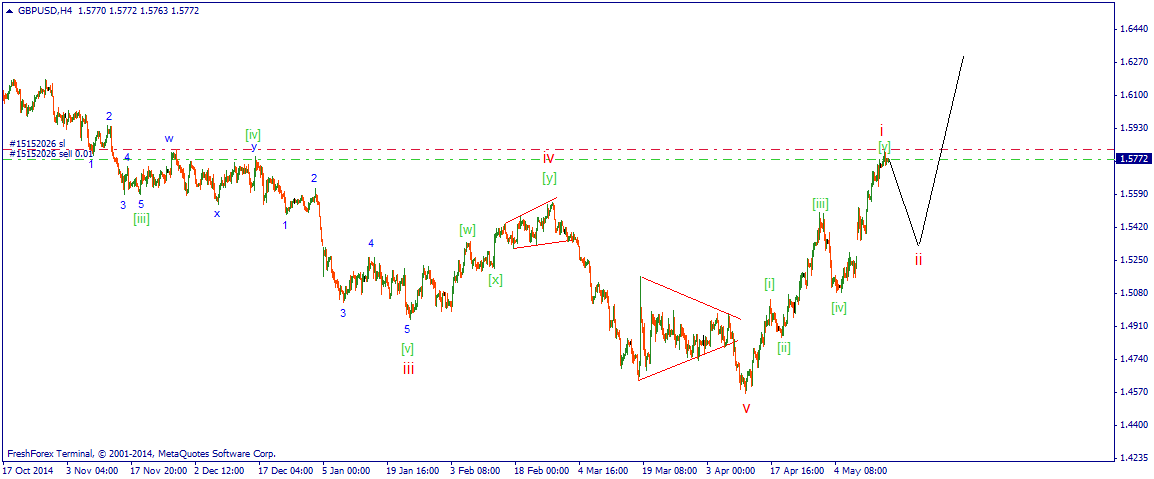Select the red wave iii label
Image resolution: width=1154 pixels, height=479 pixels.
click(x=409, y=368)
